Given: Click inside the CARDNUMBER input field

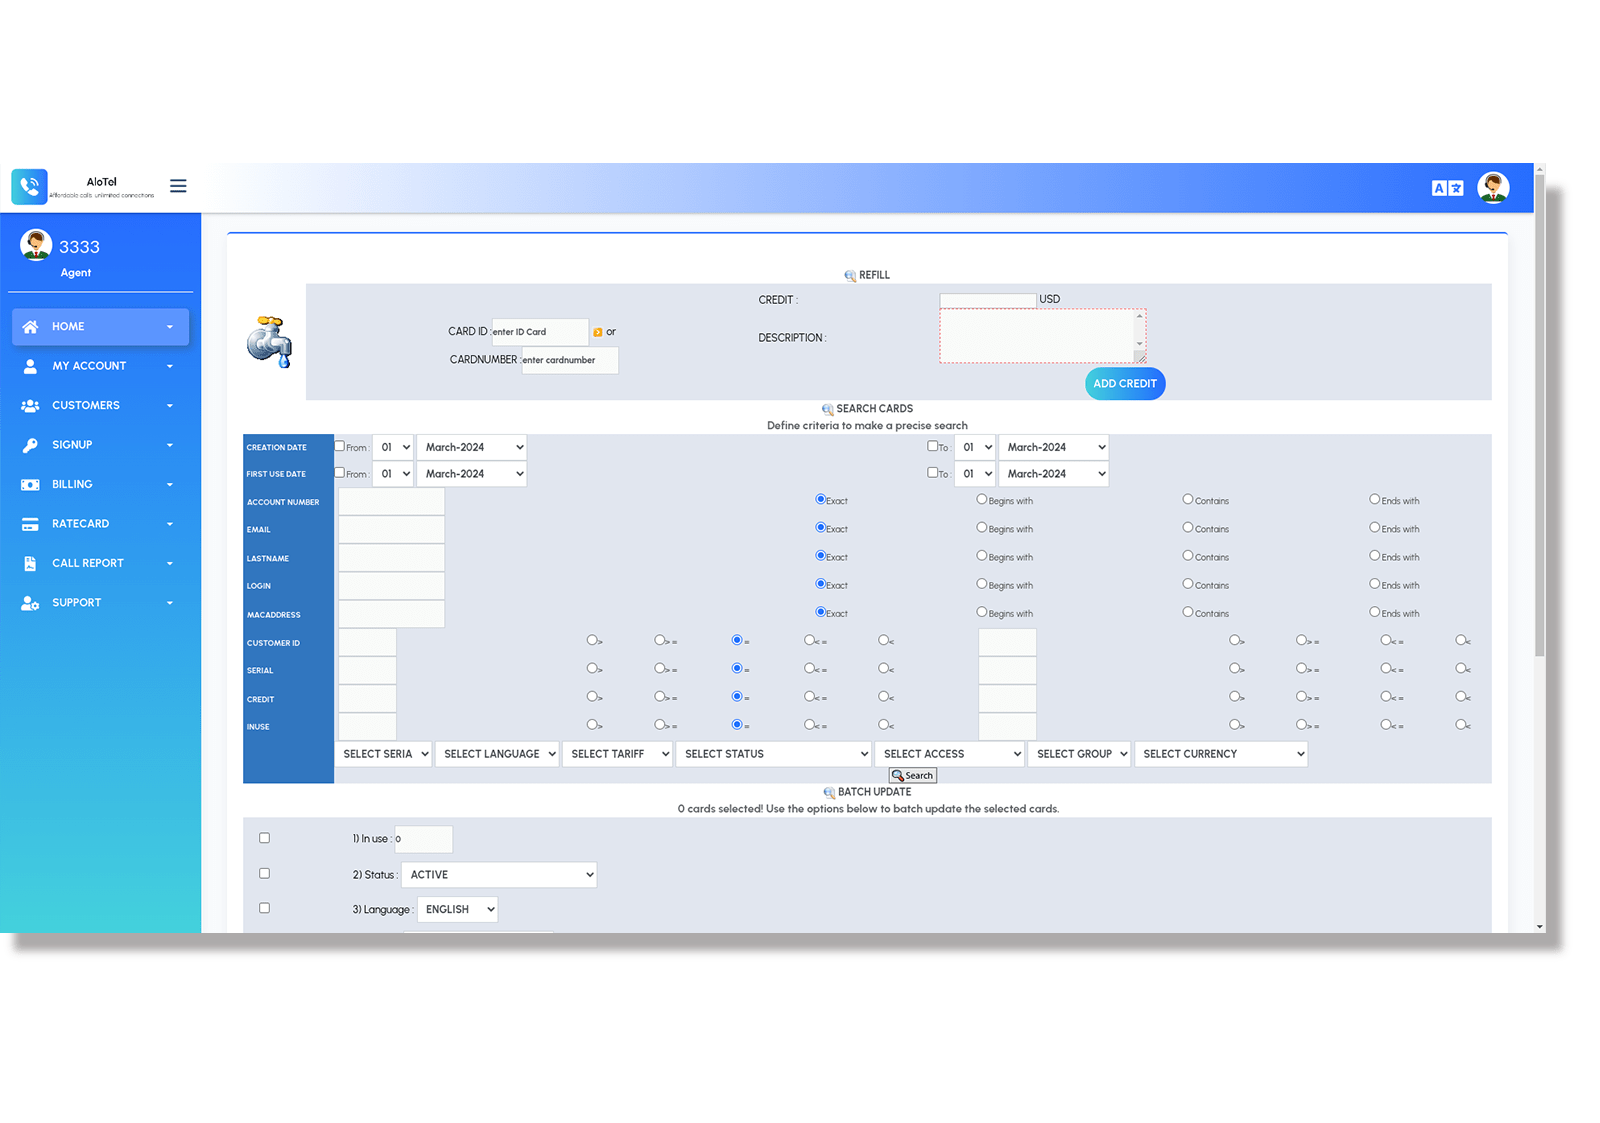Looking at the screenshot, I should (570, 360).
